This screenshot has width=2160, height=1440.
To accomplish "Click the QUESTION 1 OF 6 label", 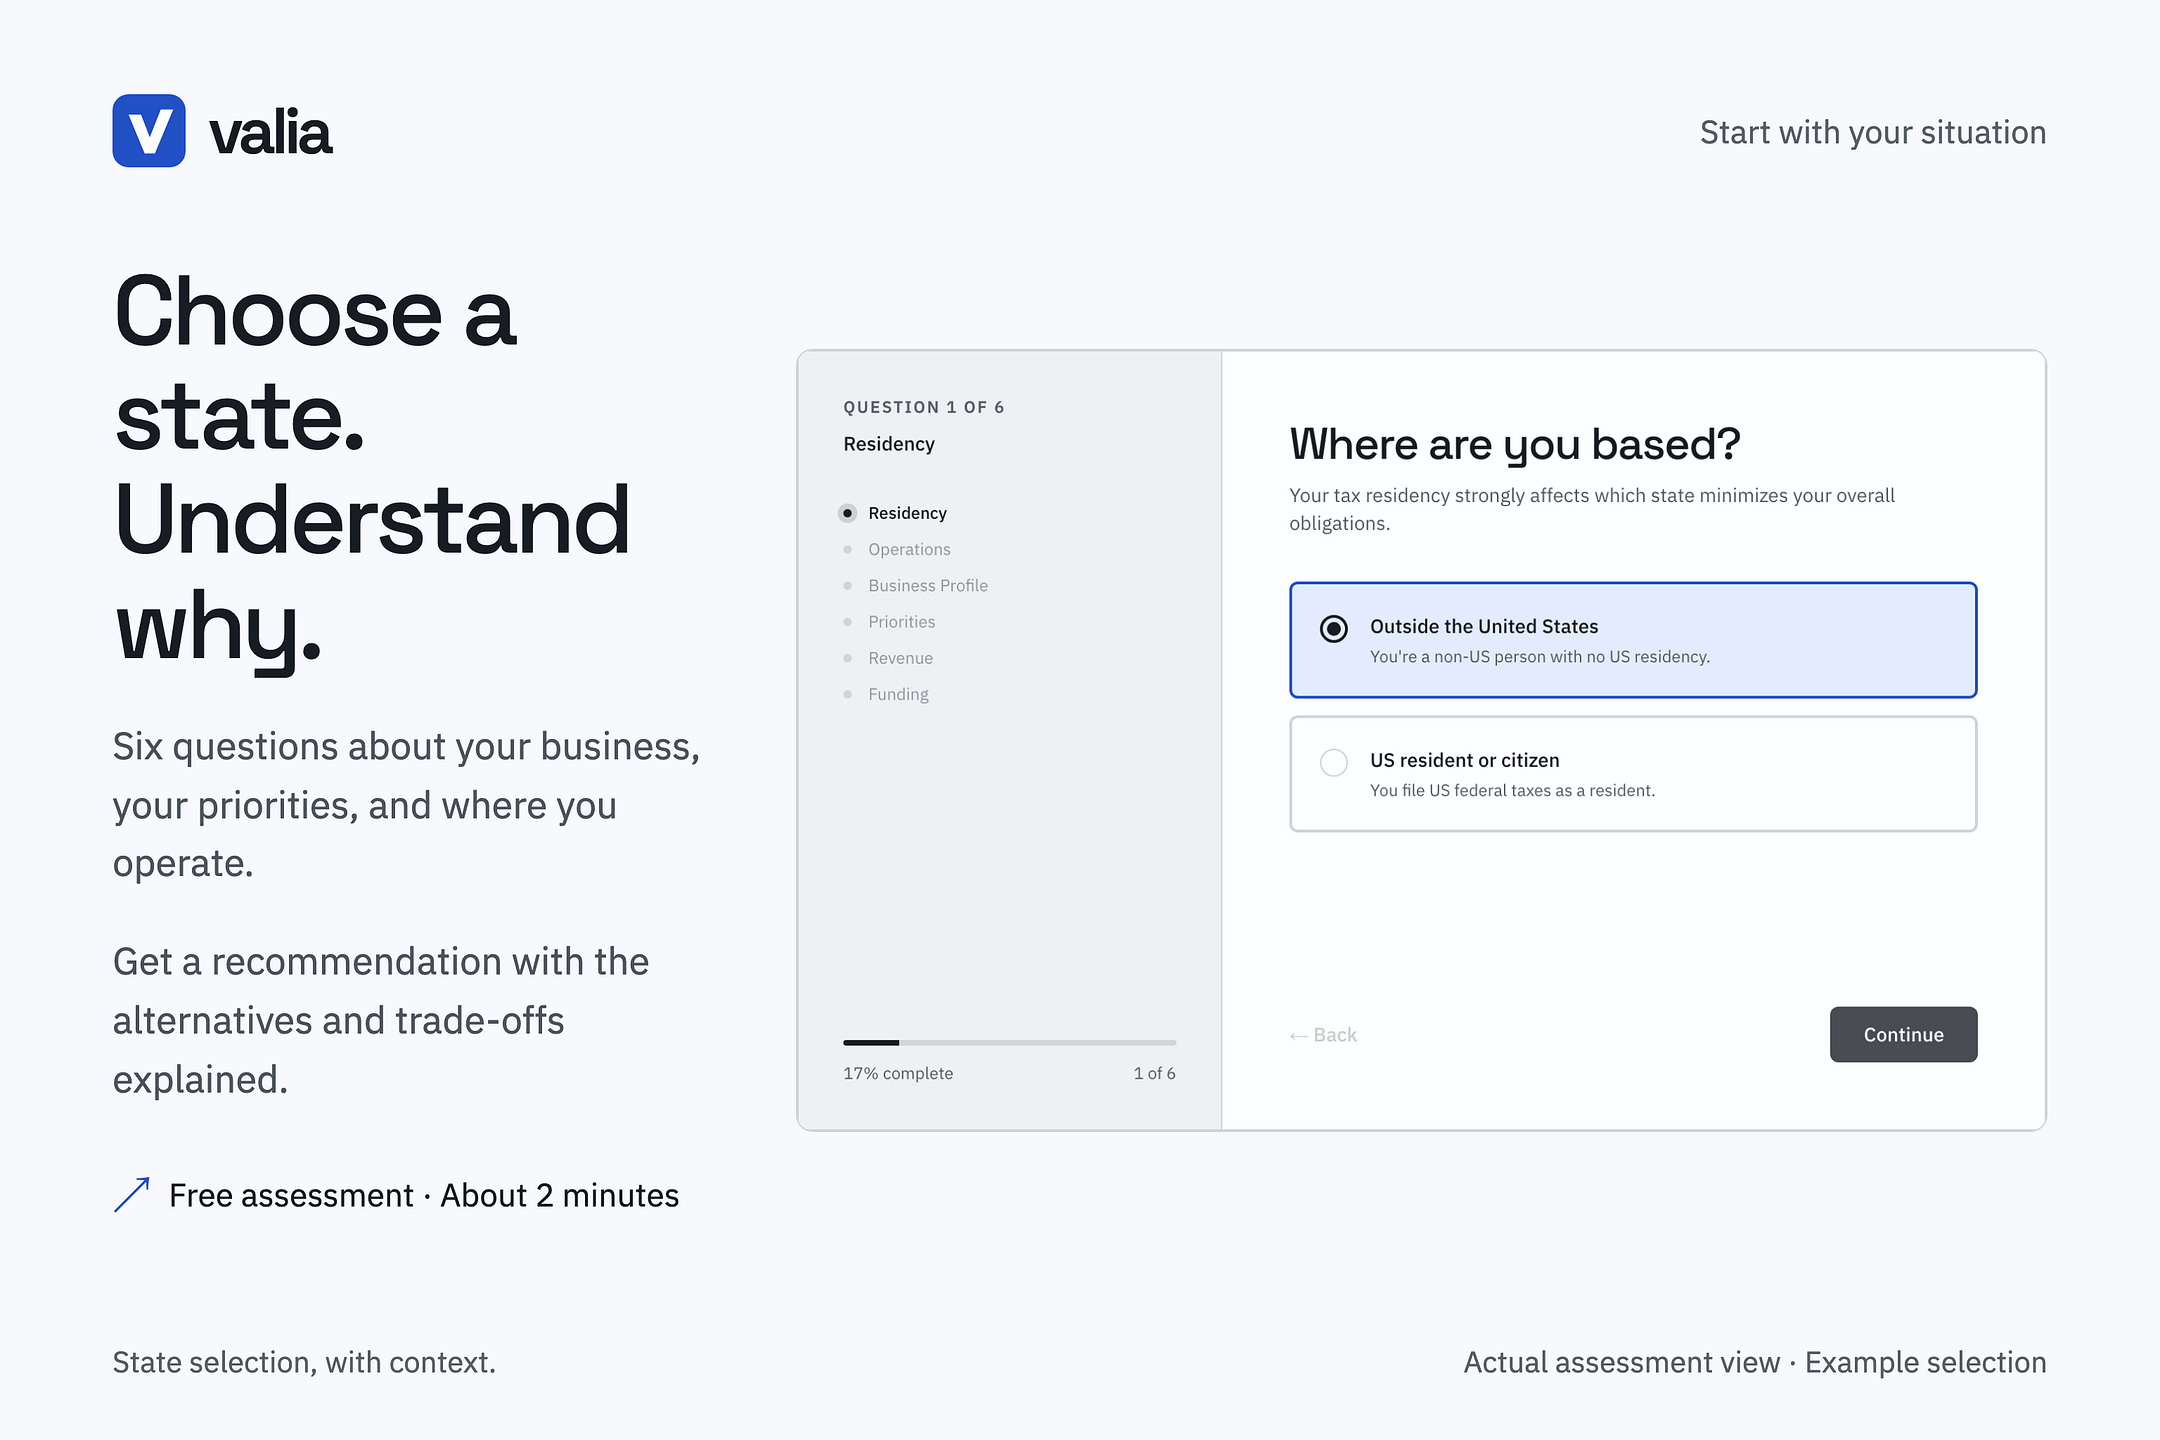I will 923,407.
